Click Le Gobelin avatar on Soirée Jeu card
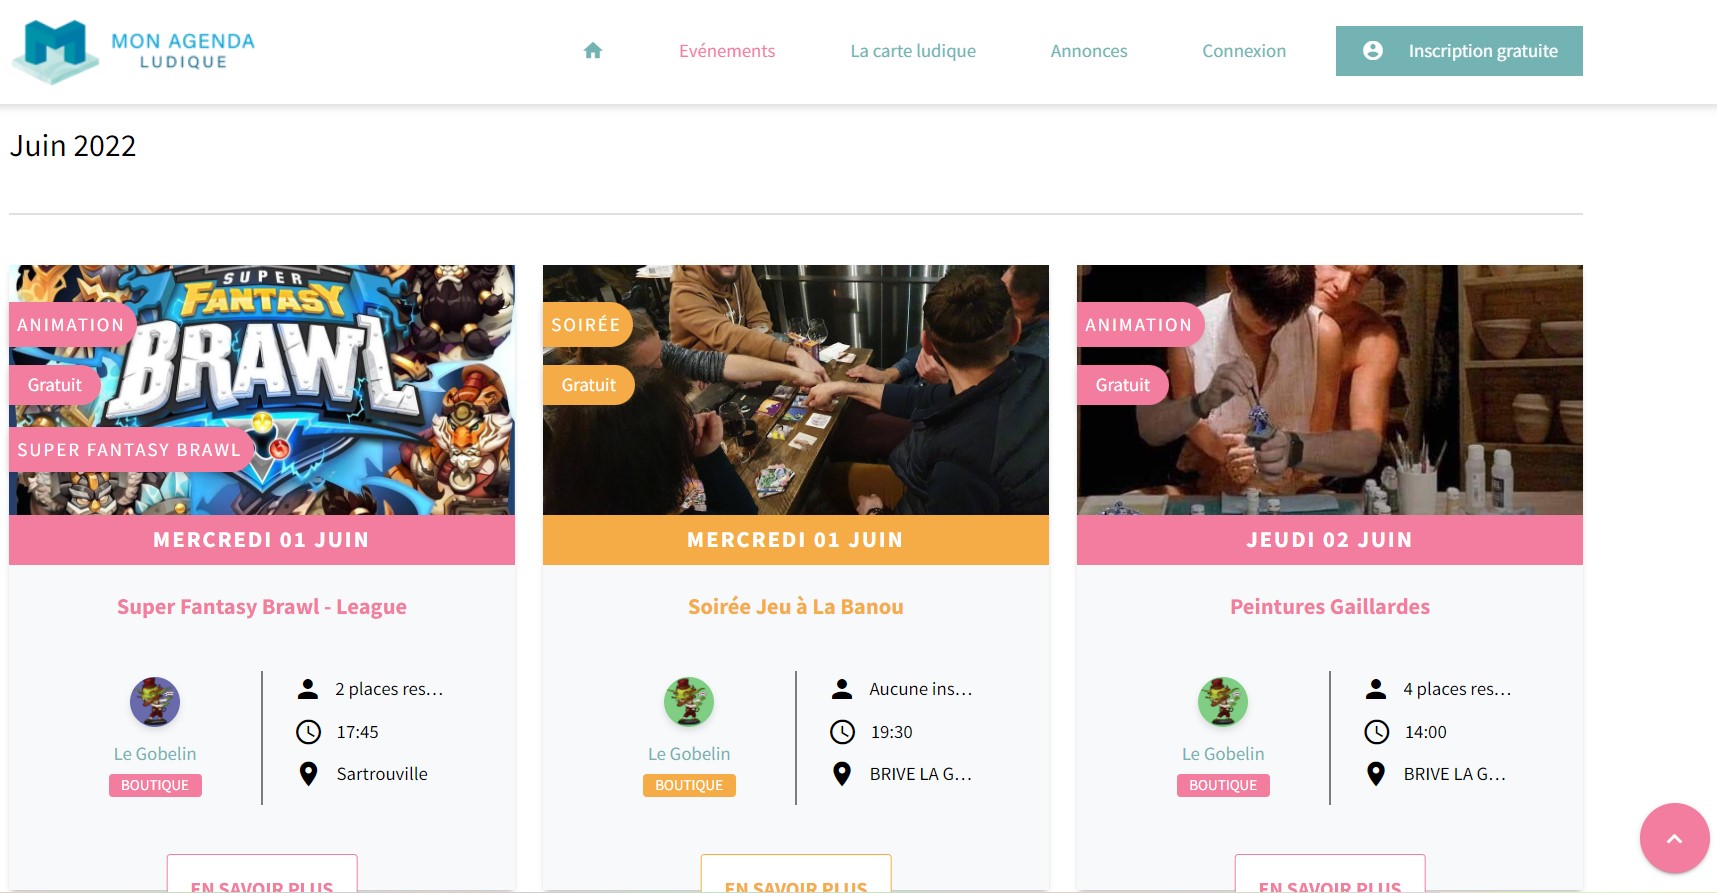This screenshot has height=893, width=1717. [x=689, y=702]
